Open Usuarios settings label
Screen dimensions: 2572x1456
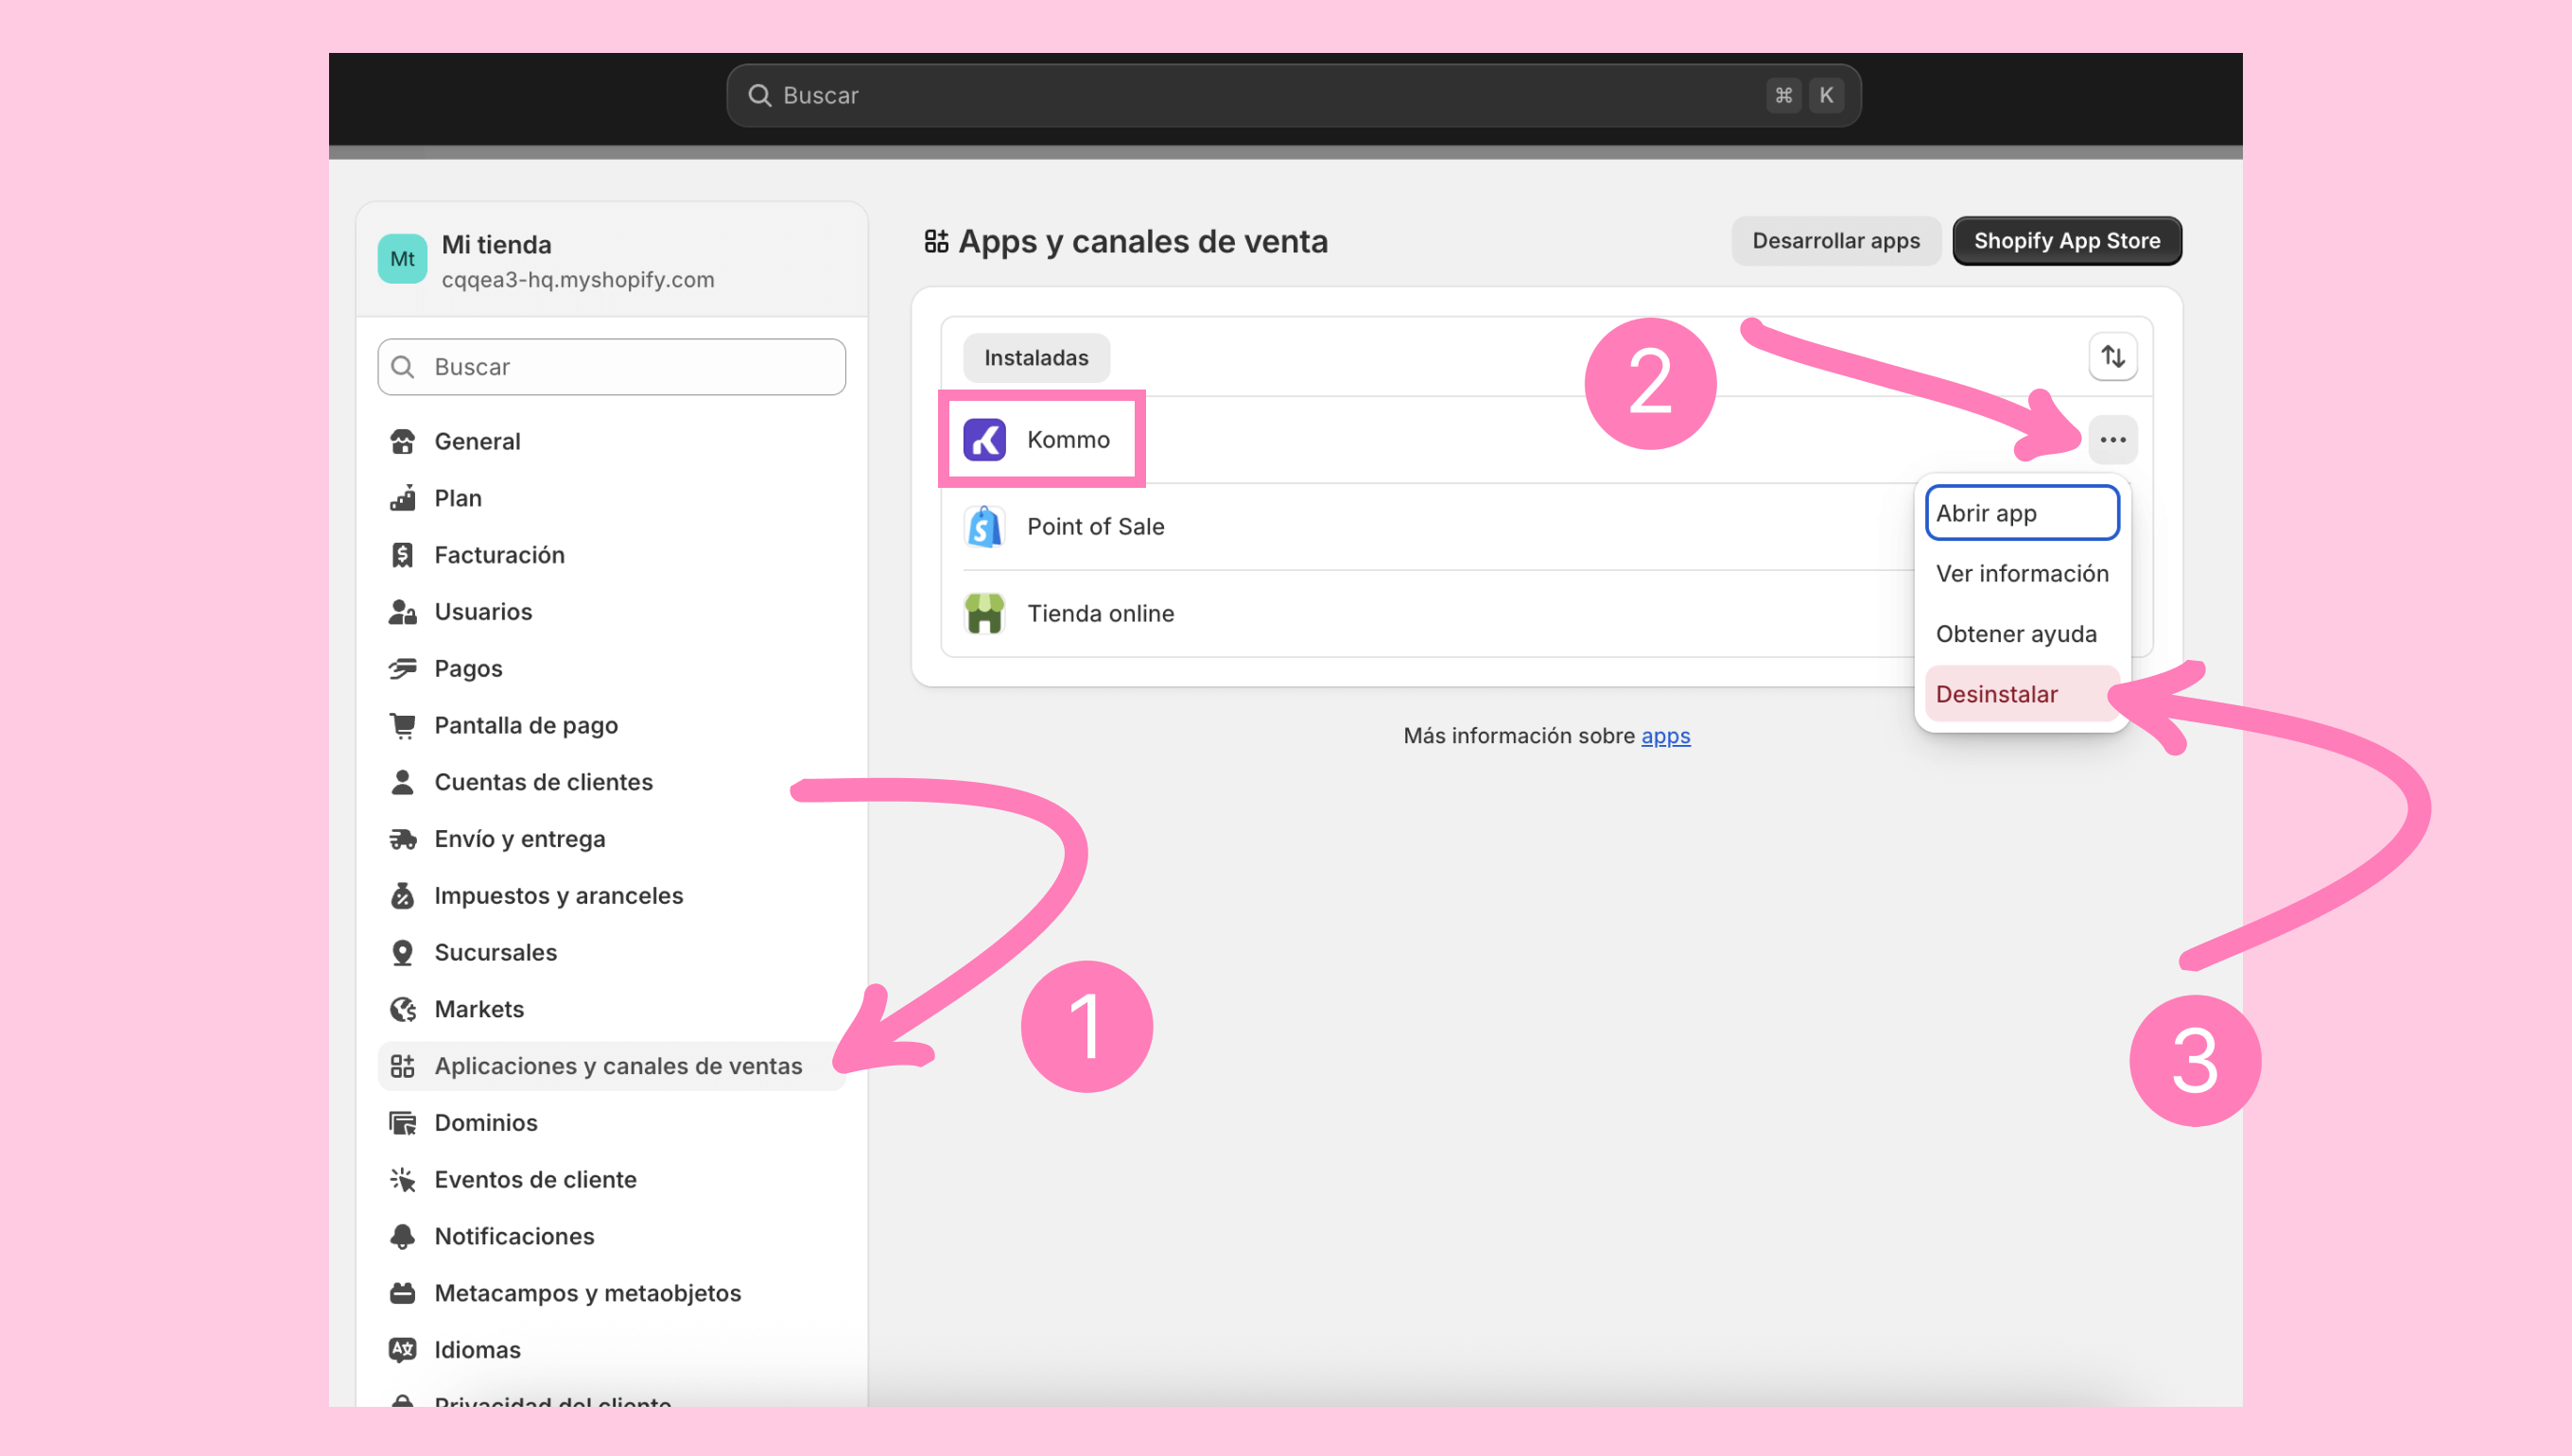[x=483, y=611]
